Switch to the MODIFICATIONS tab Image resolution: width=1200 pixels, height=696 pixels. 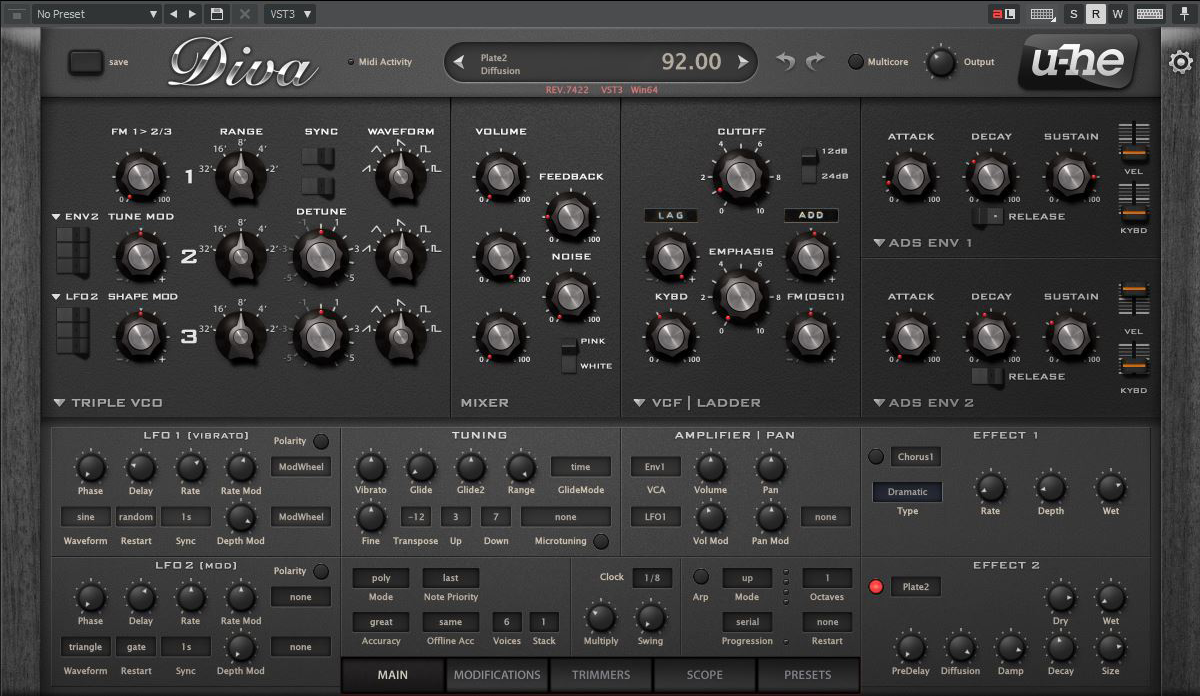tap(497, 675)
